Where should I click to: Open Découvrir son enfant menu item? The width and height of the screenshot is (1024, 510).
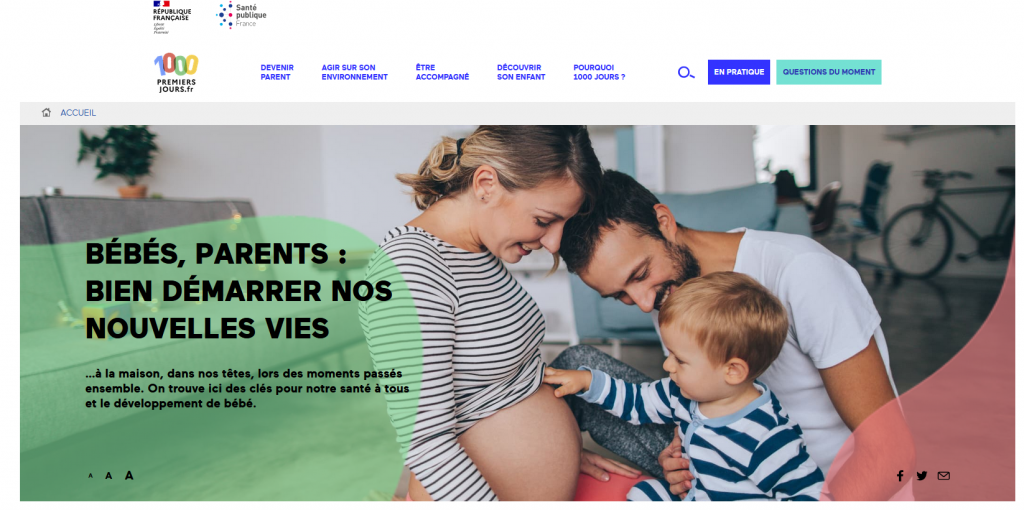pyautogui.click(x=521, y=72)
